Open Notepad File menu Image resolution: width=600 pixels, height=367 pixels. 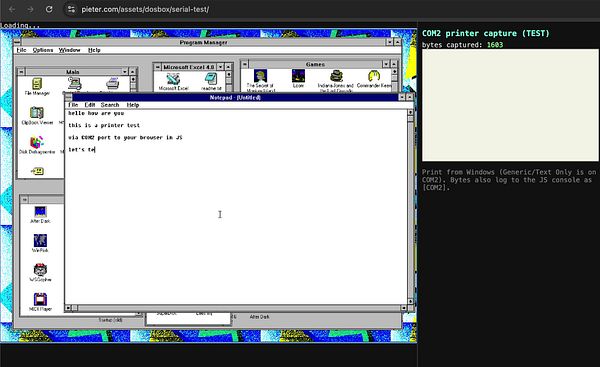[73, 105]
